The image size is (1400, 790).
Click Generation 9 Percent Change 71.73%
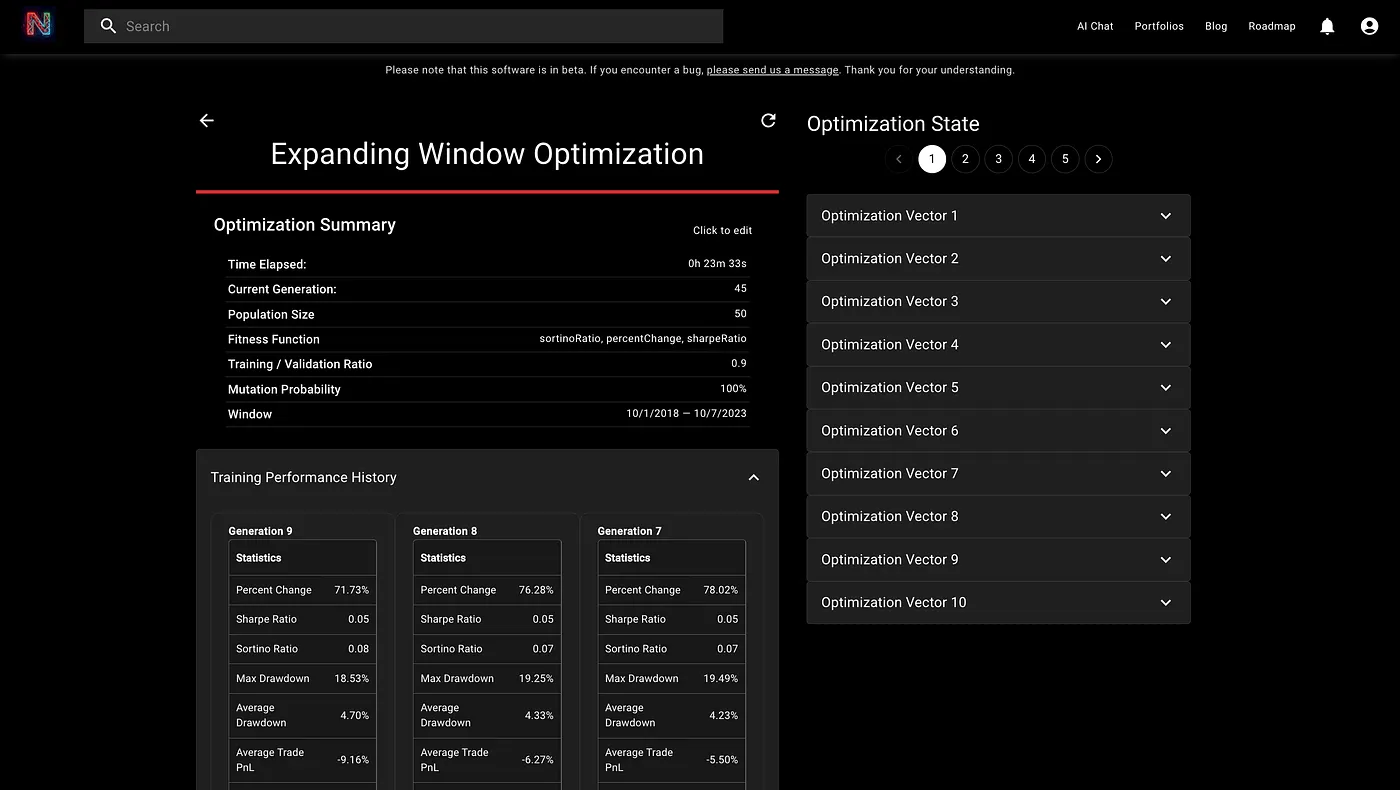pyautogui.click(x=351, y=590)
